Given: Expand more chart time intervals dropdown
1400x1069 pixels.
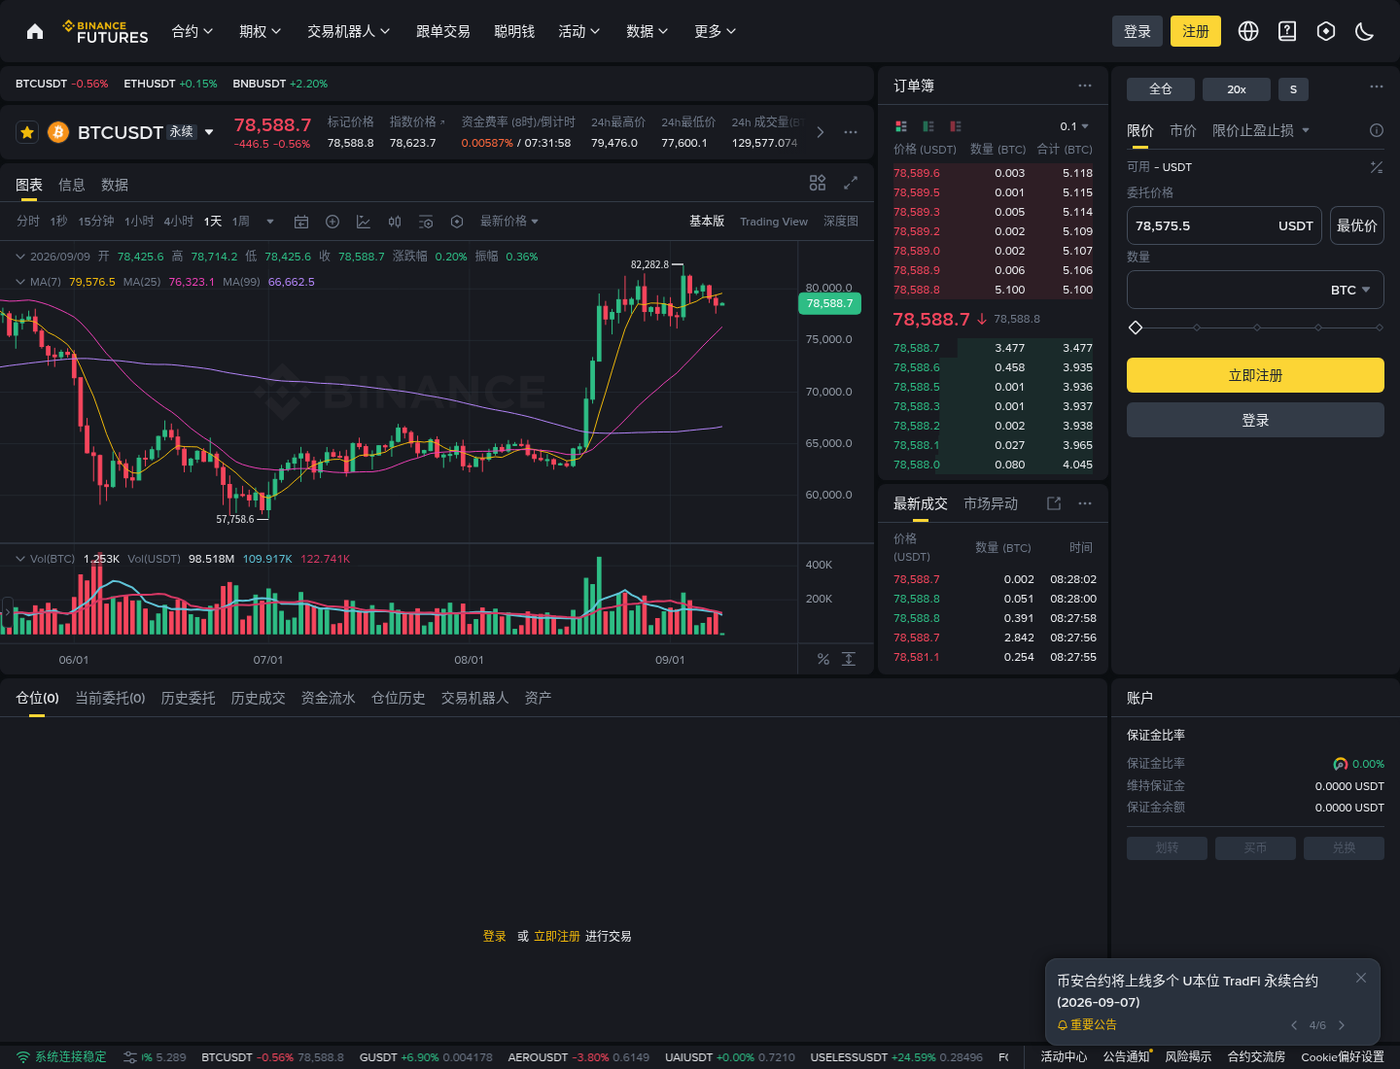Looking at the screenshot, I should coord(270,221).
